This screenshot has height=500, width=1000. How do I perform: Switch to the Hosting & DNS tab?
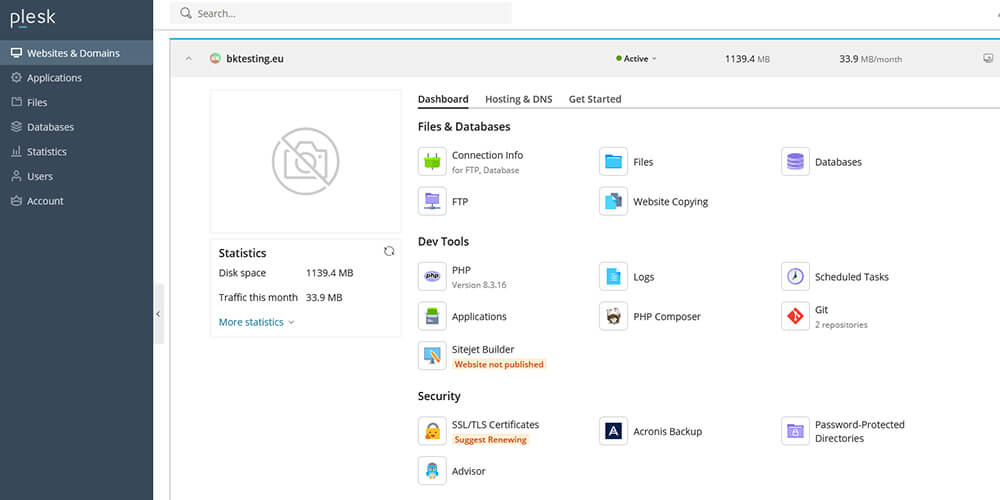518,99
